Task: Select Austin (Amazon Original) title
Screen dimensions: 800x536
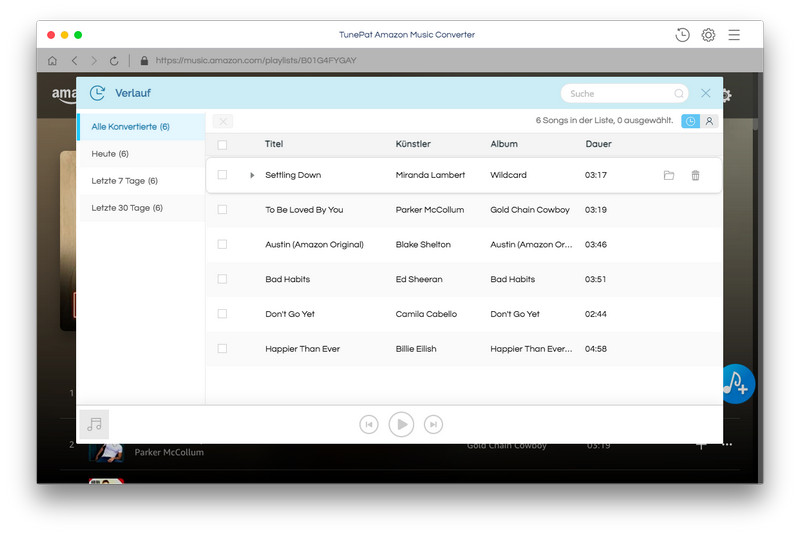Action: [314, 244]
